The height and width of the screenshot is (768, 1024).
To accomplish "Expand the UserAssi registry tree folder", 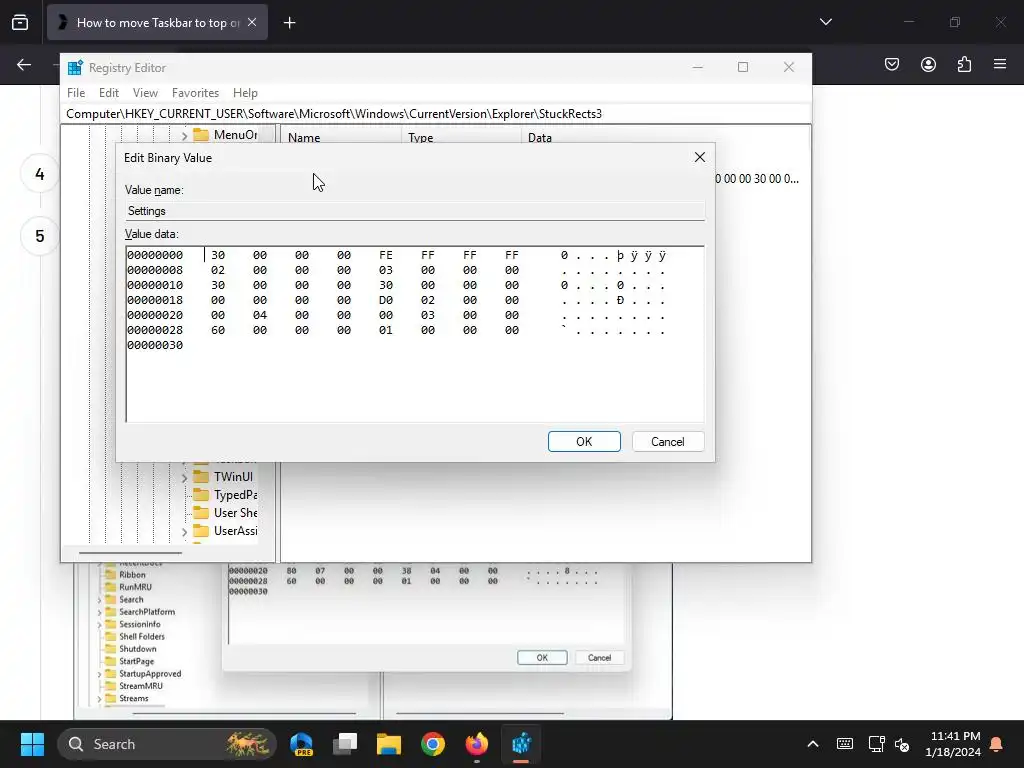I will [x=184, y=532].
